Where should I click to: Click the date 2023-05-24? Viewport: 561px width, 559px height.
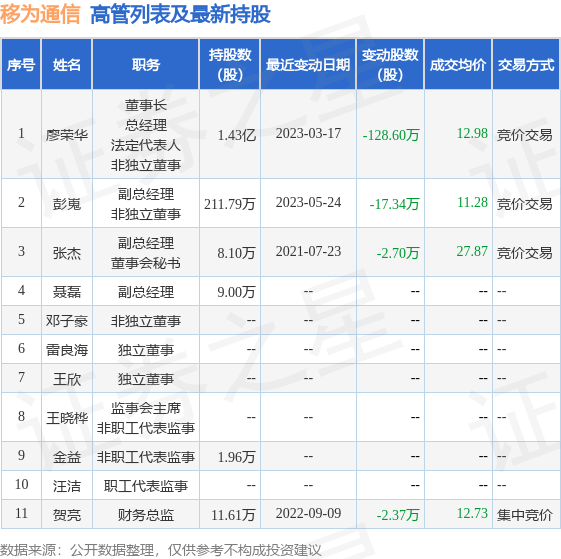[x=308, y=203]
